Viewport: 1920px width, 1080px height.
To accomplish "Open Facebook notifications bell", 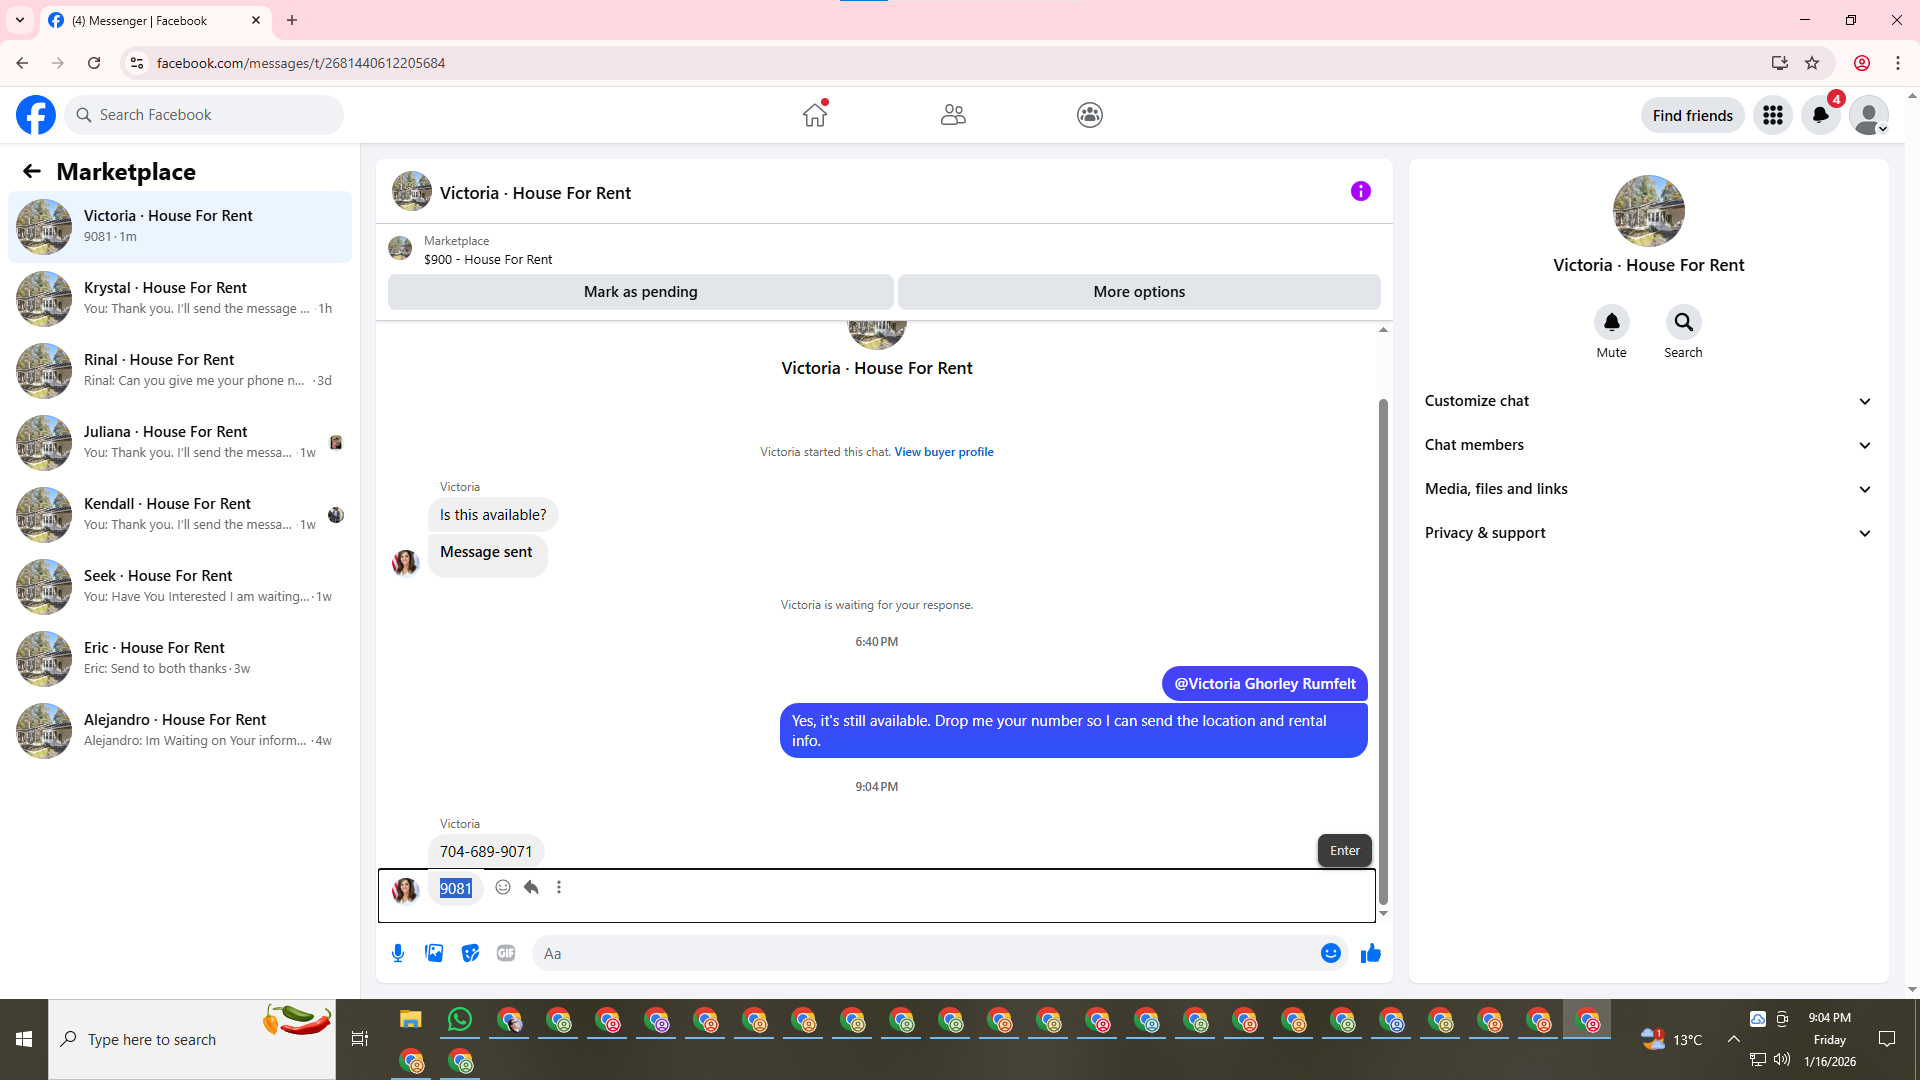I will pos(1820,115).
